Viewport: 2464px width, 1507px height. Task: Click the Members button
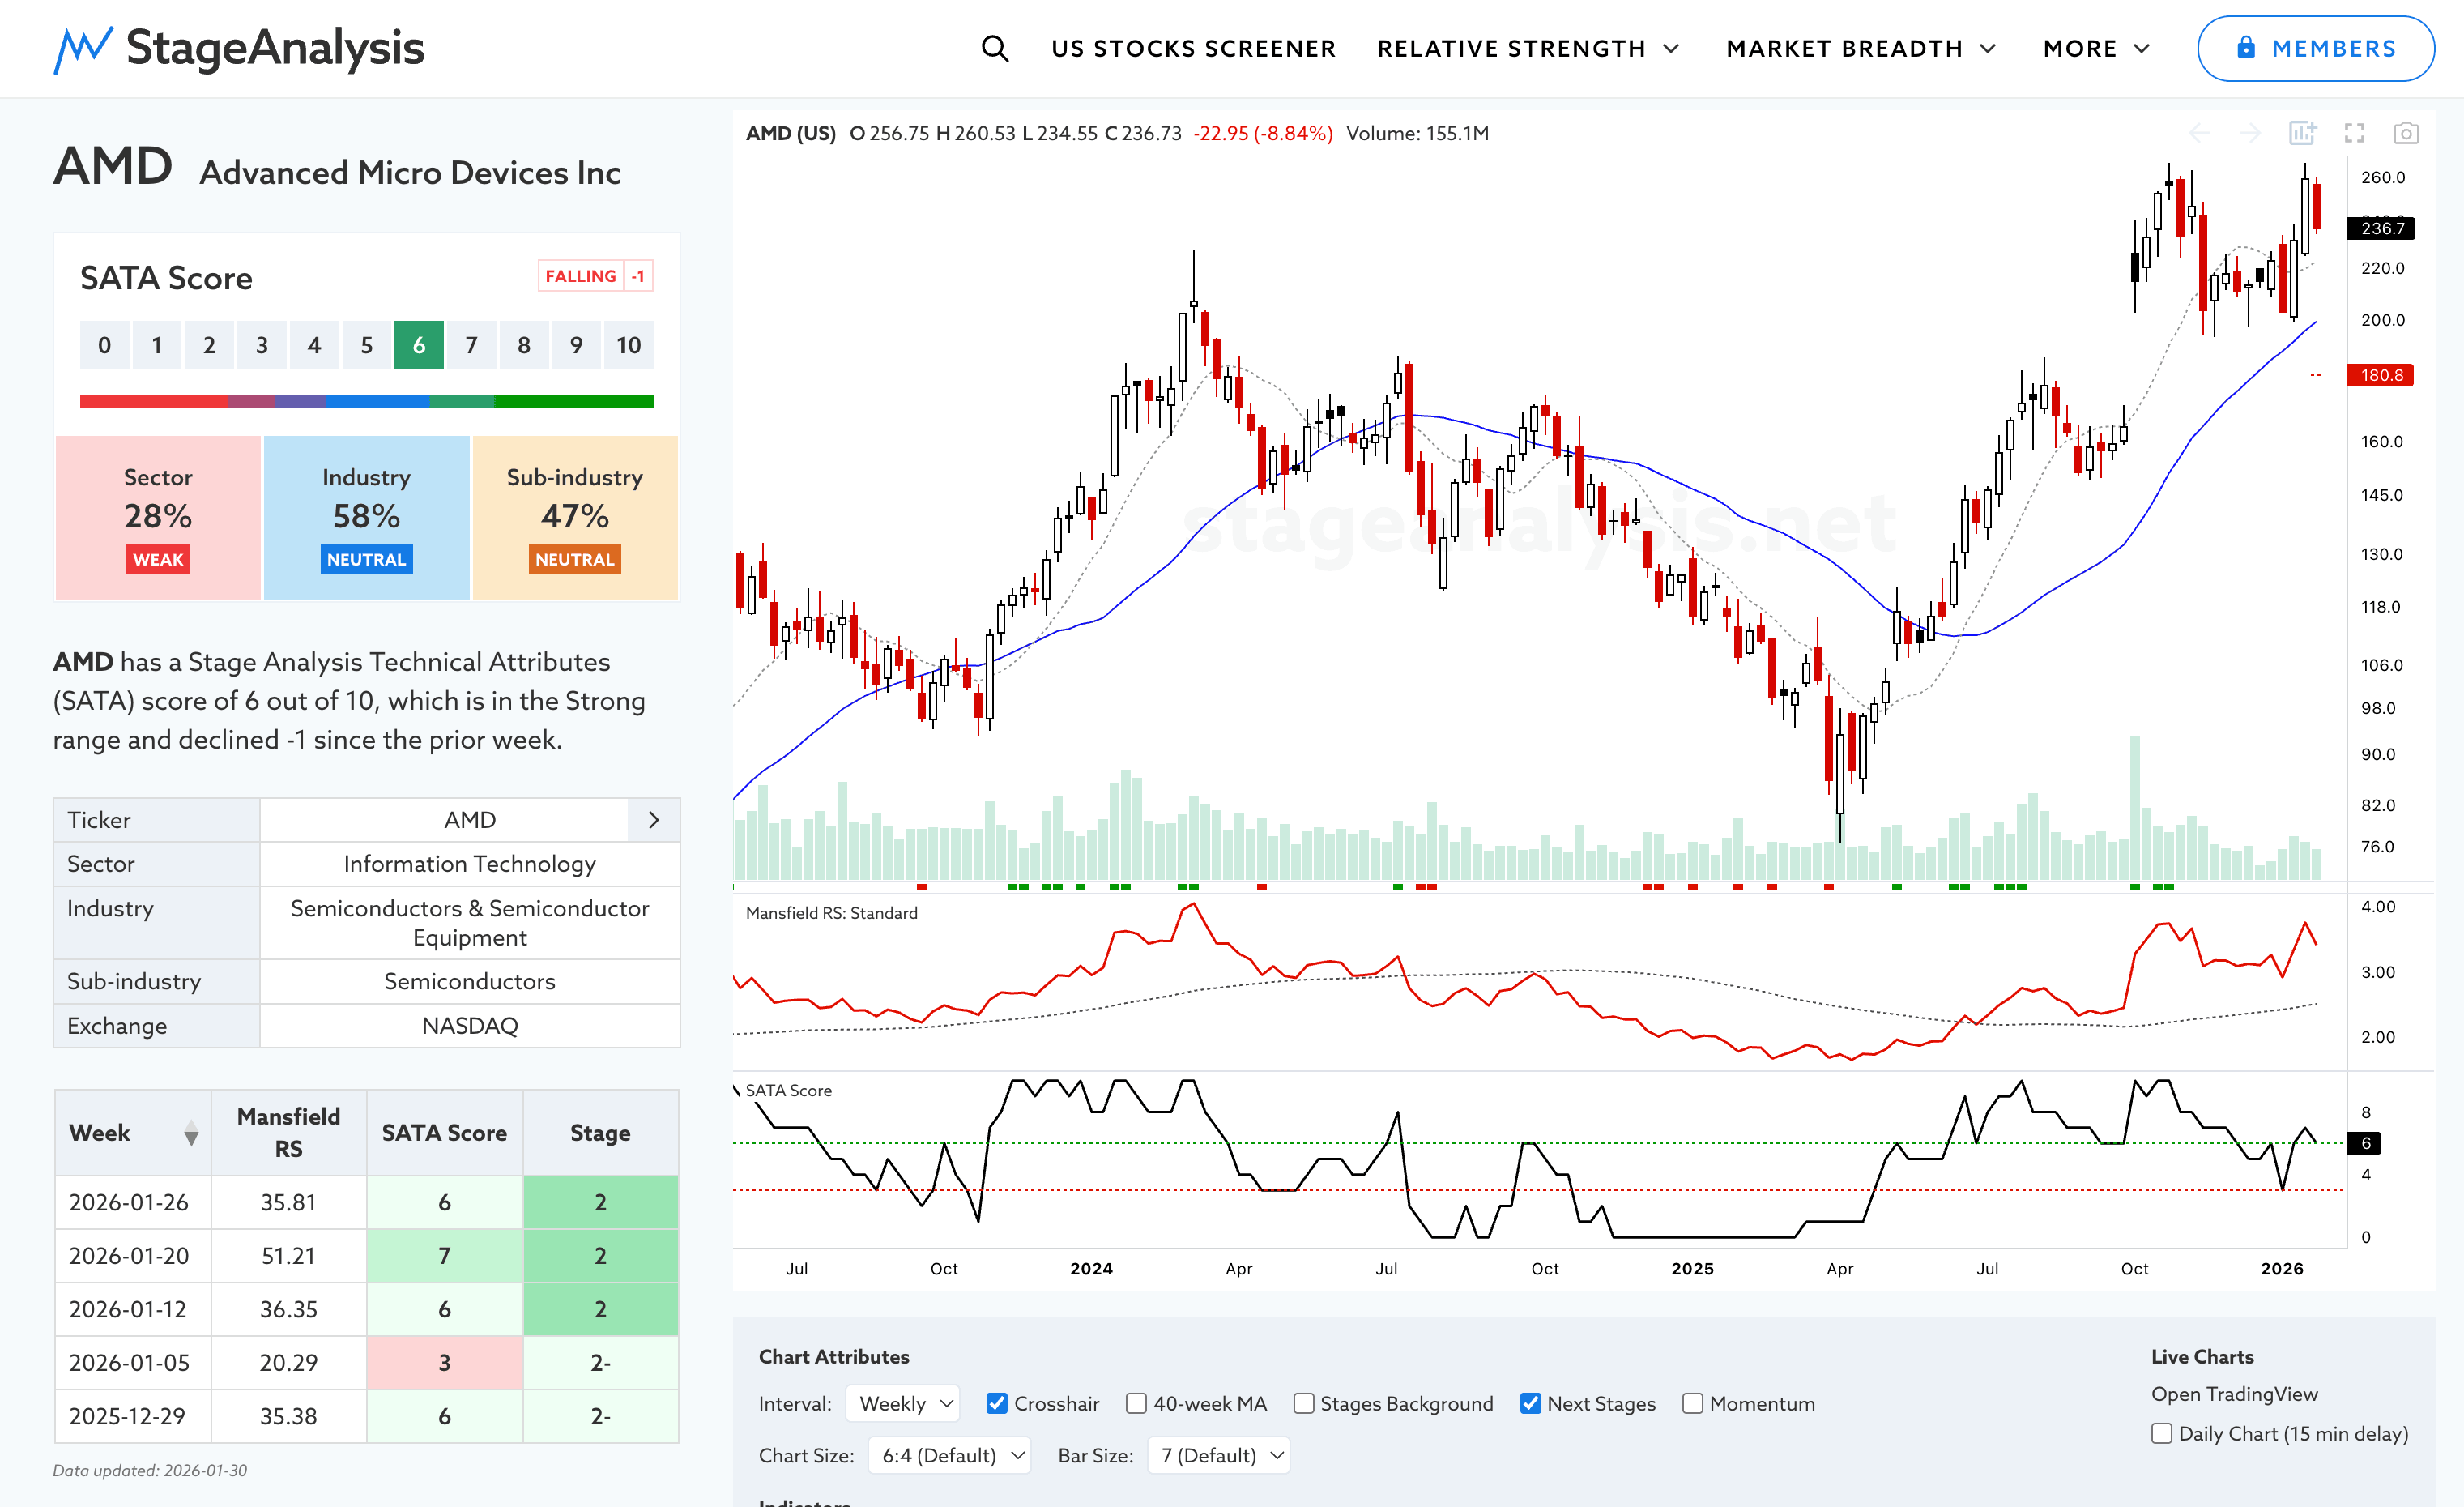pyautogui.click(x=2315, y=48)
